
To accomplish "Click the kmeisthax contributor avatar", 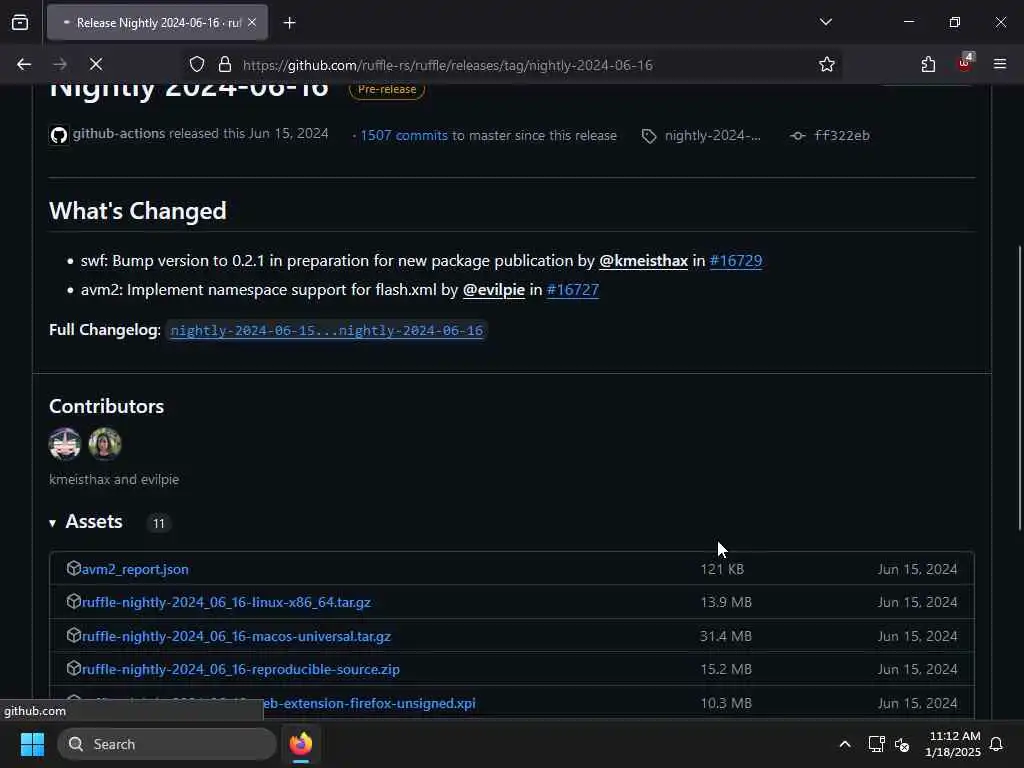I will (65, 444).
